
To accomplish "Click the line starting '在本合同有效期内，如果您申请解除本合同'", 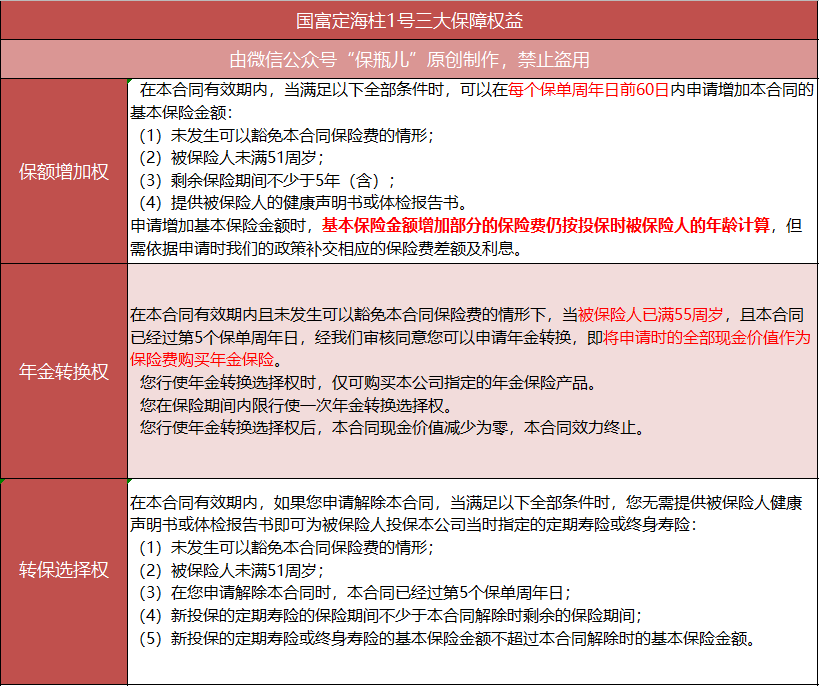I will coord(466,503).
